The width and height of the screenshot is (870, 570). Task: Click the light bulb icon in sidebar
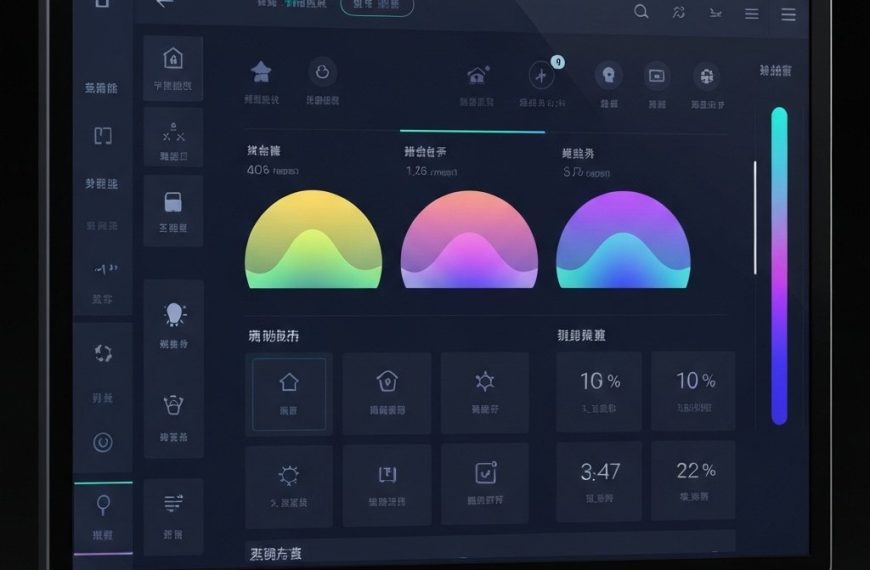click(174, 314)
